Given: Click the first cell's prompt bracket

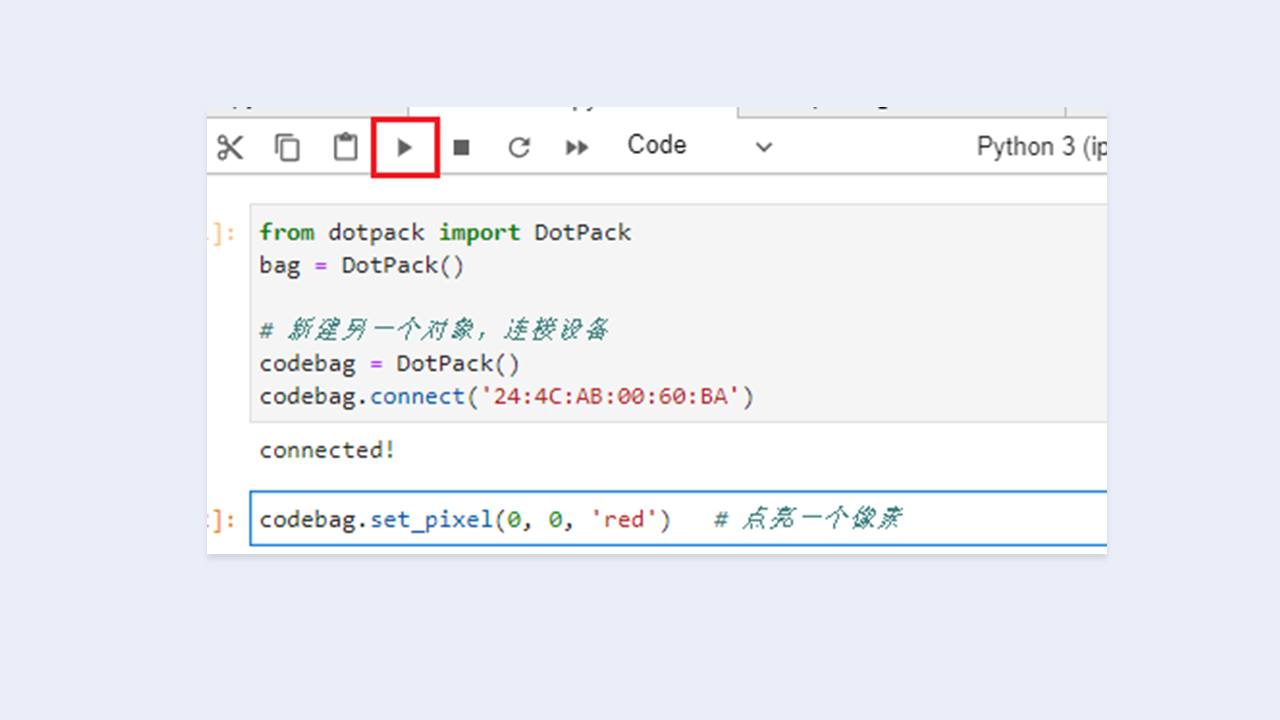Looking at the screenshot, I should coord(224,234).
